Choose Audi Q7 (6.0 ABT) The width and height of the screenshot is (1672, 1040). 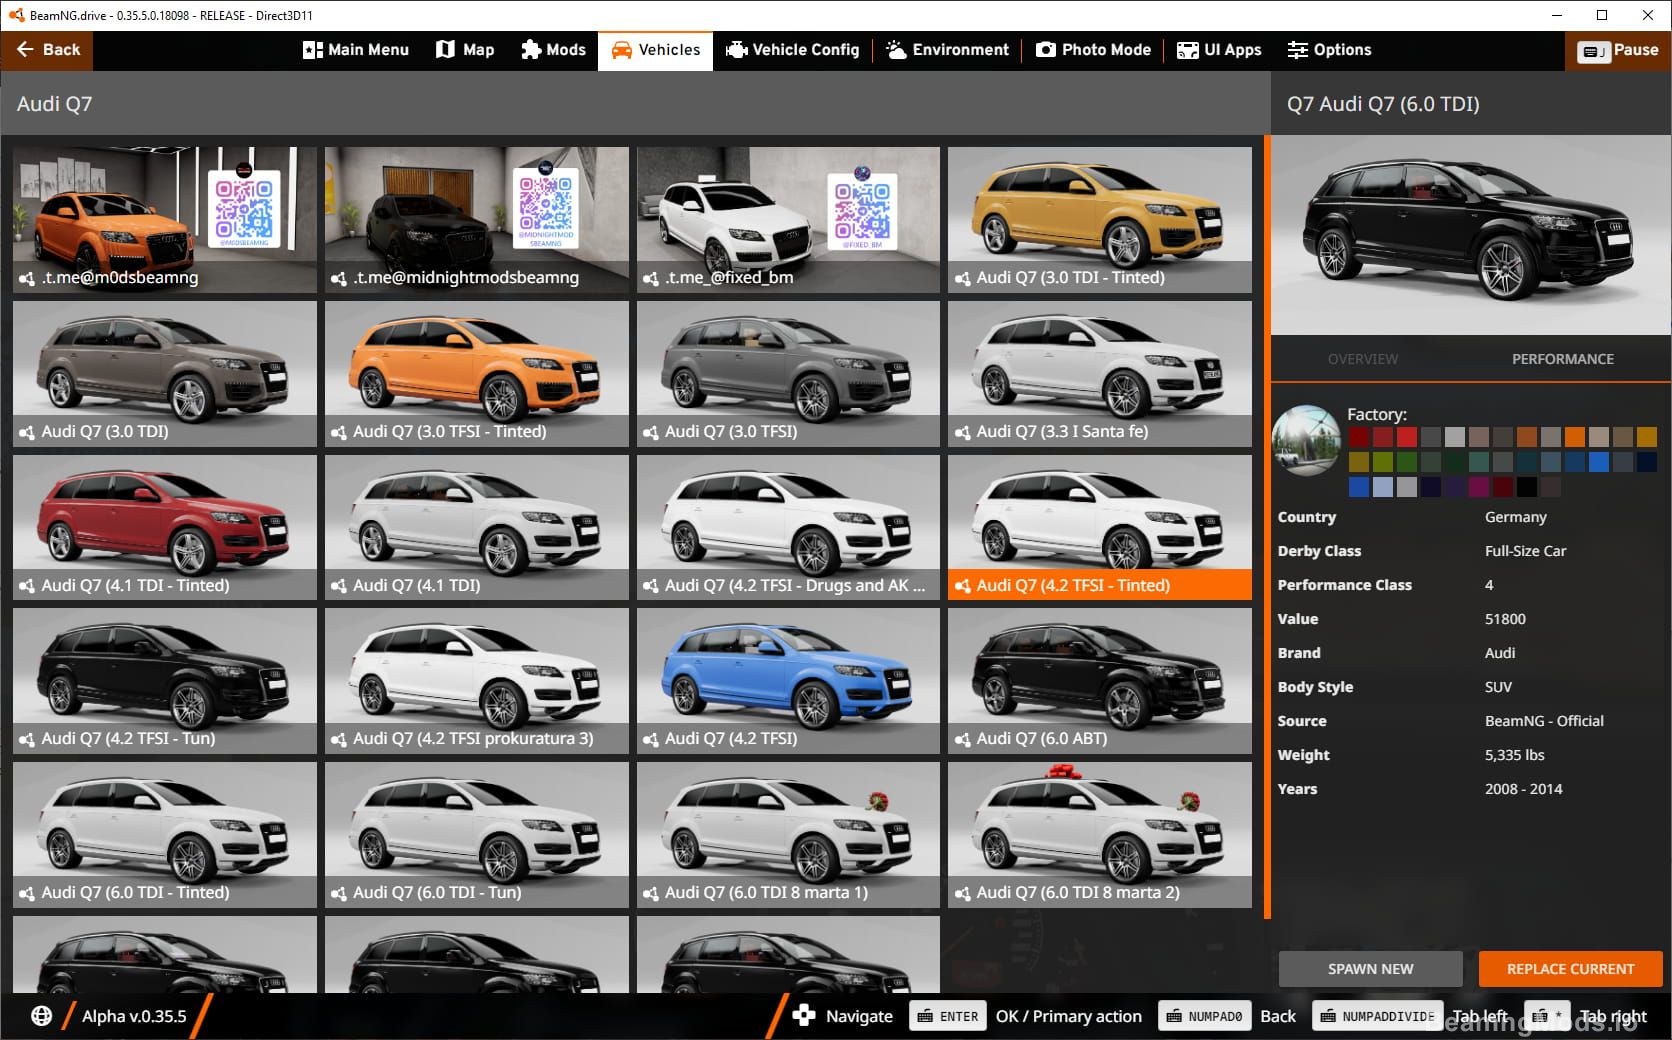tap(1100, 681)
